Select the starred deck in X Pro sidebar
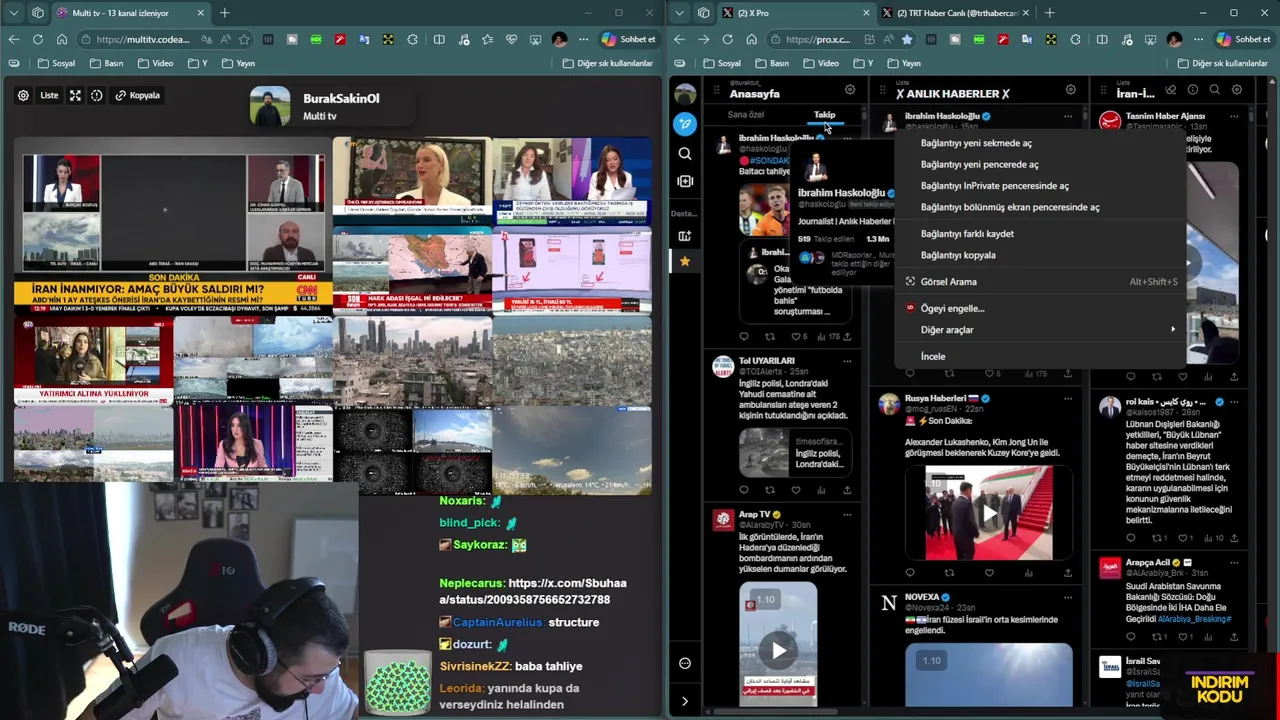Viewport: 1280px width, 720px height. click(x=685, y=261)
